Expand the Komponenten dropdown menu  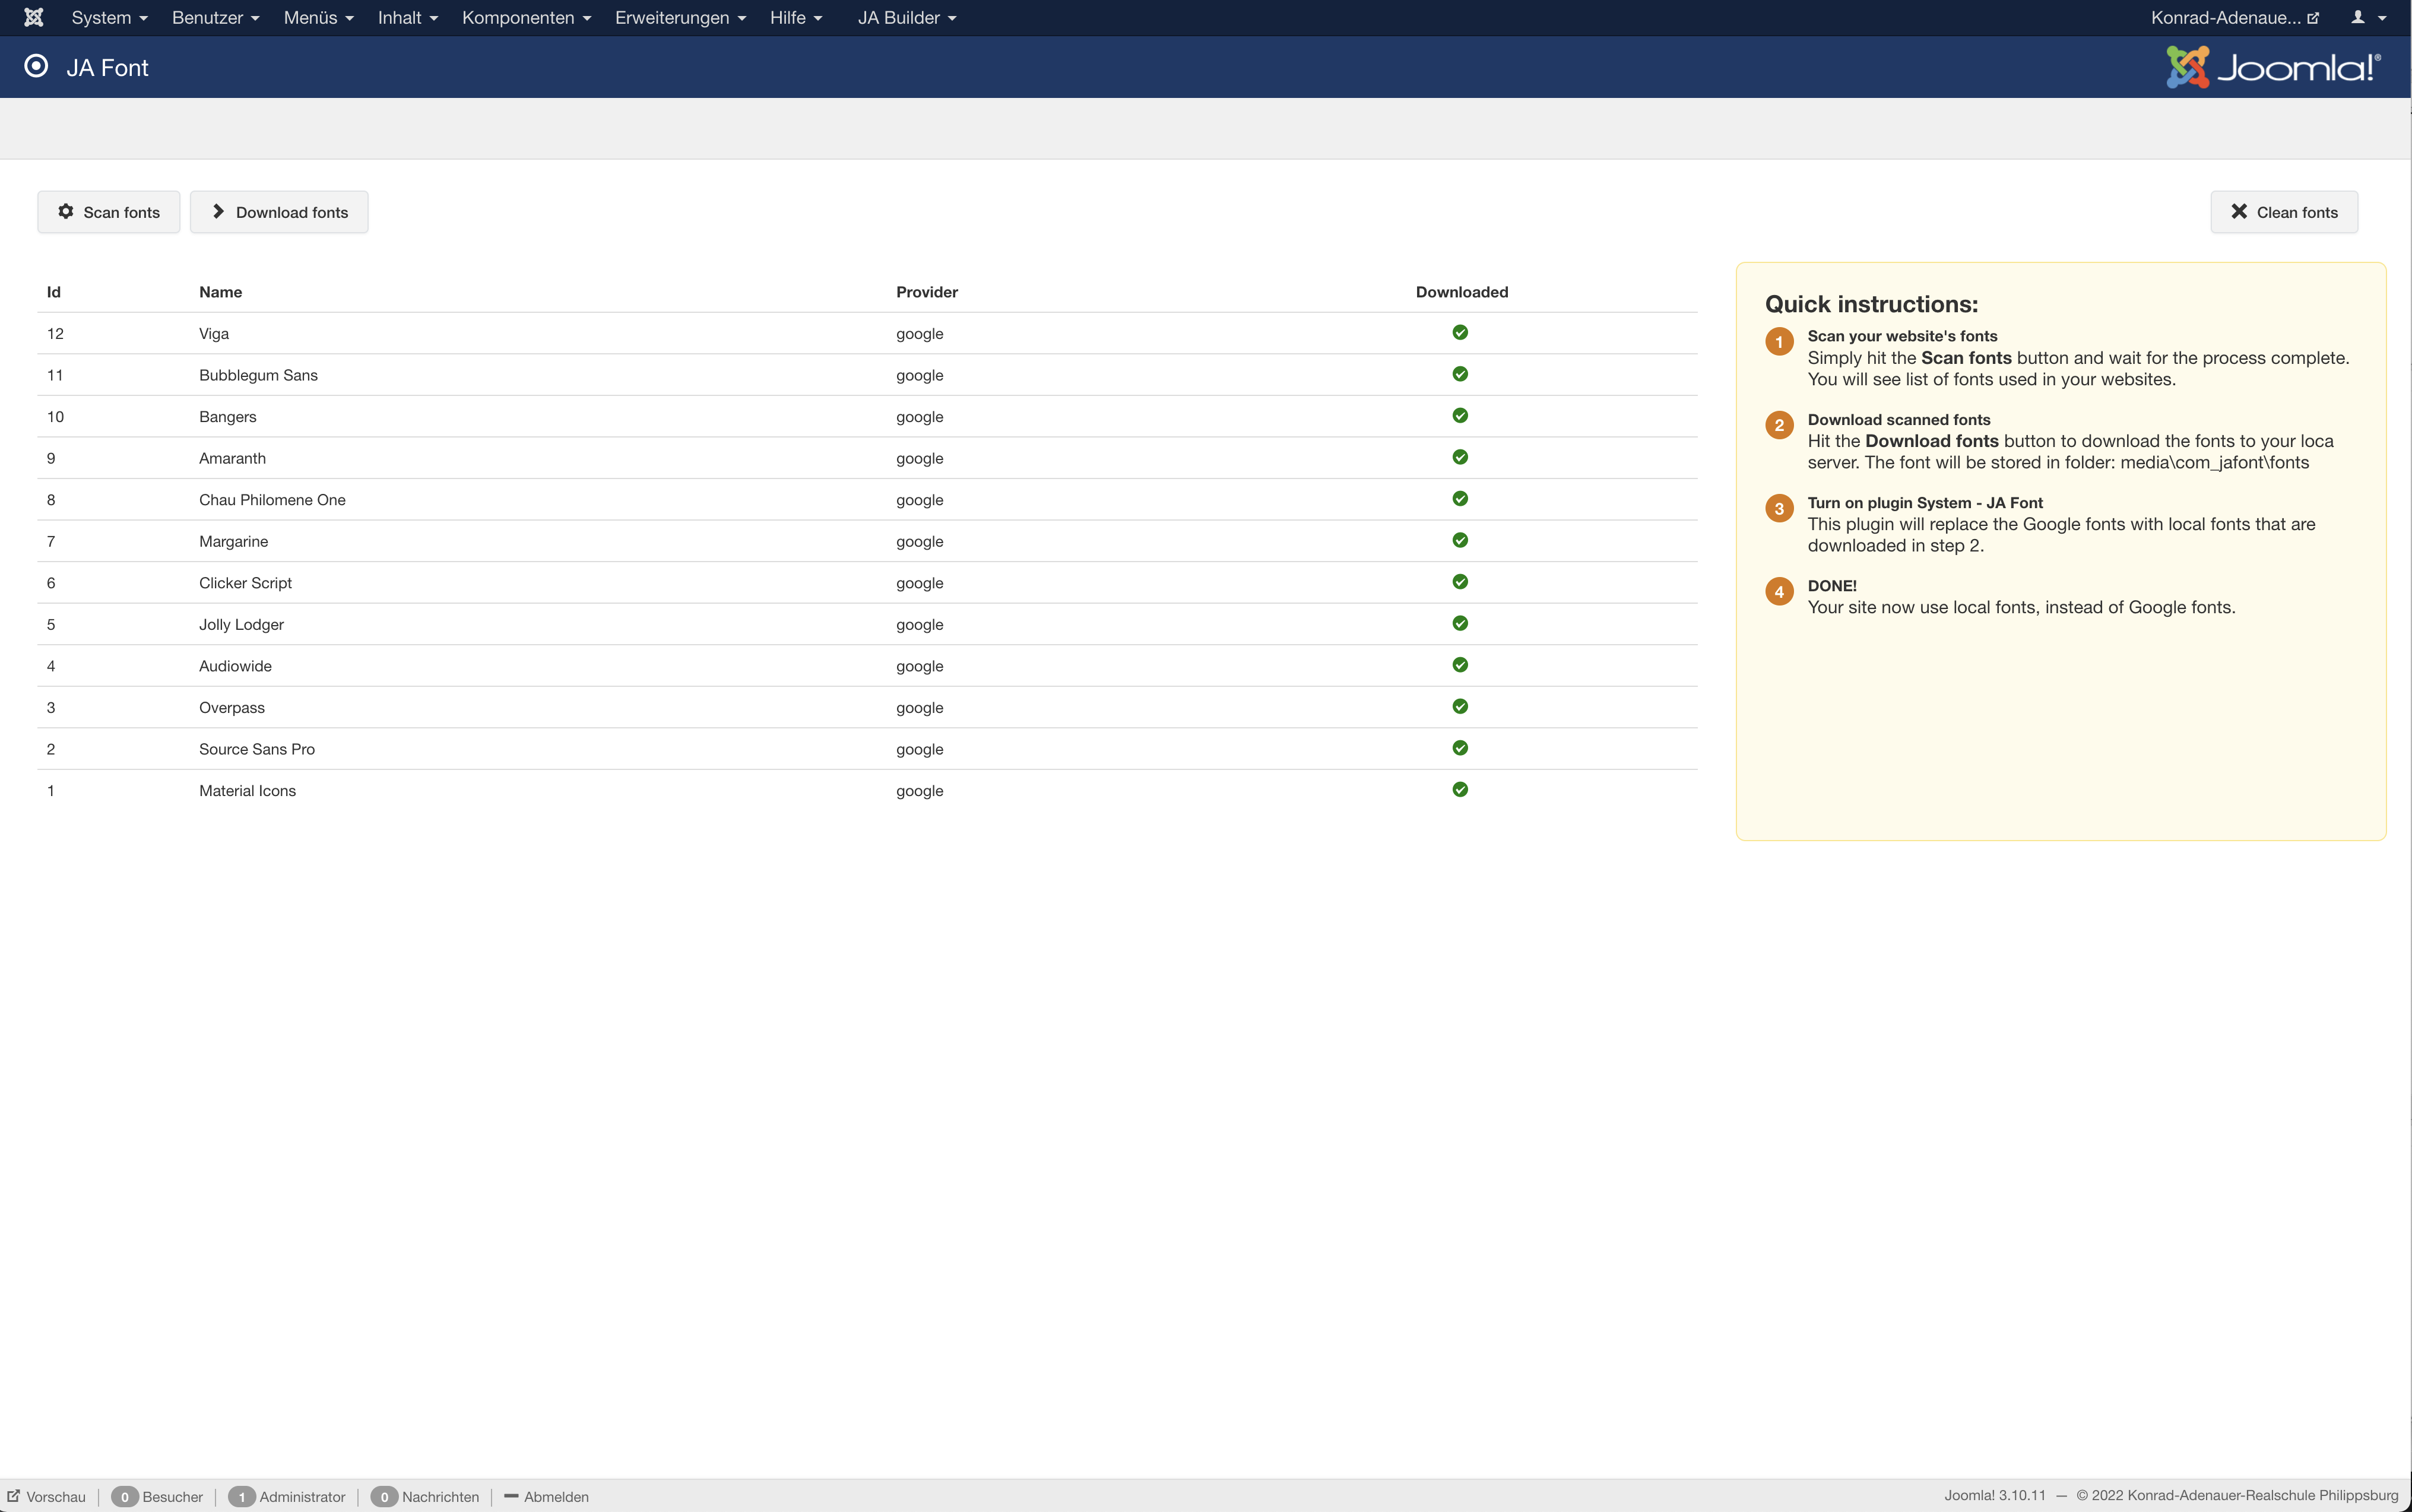pyautogui.click(x=526, y=17)
